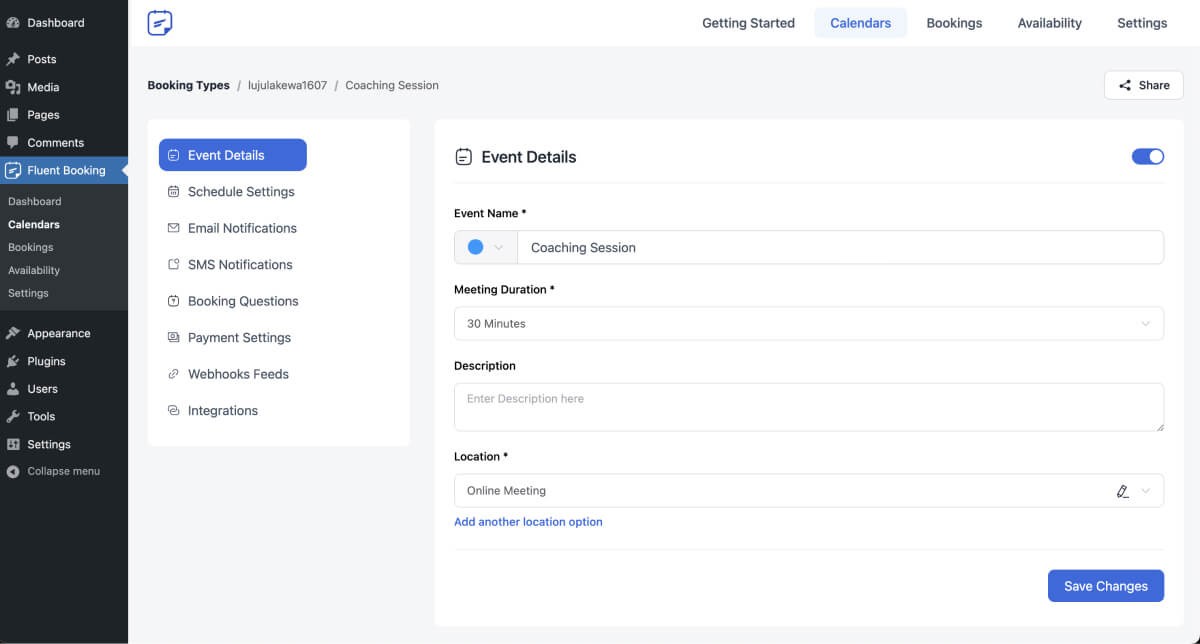The image size is (1200, 644).
Task: Open the Availability top tab
Action: coord(1049,23)
